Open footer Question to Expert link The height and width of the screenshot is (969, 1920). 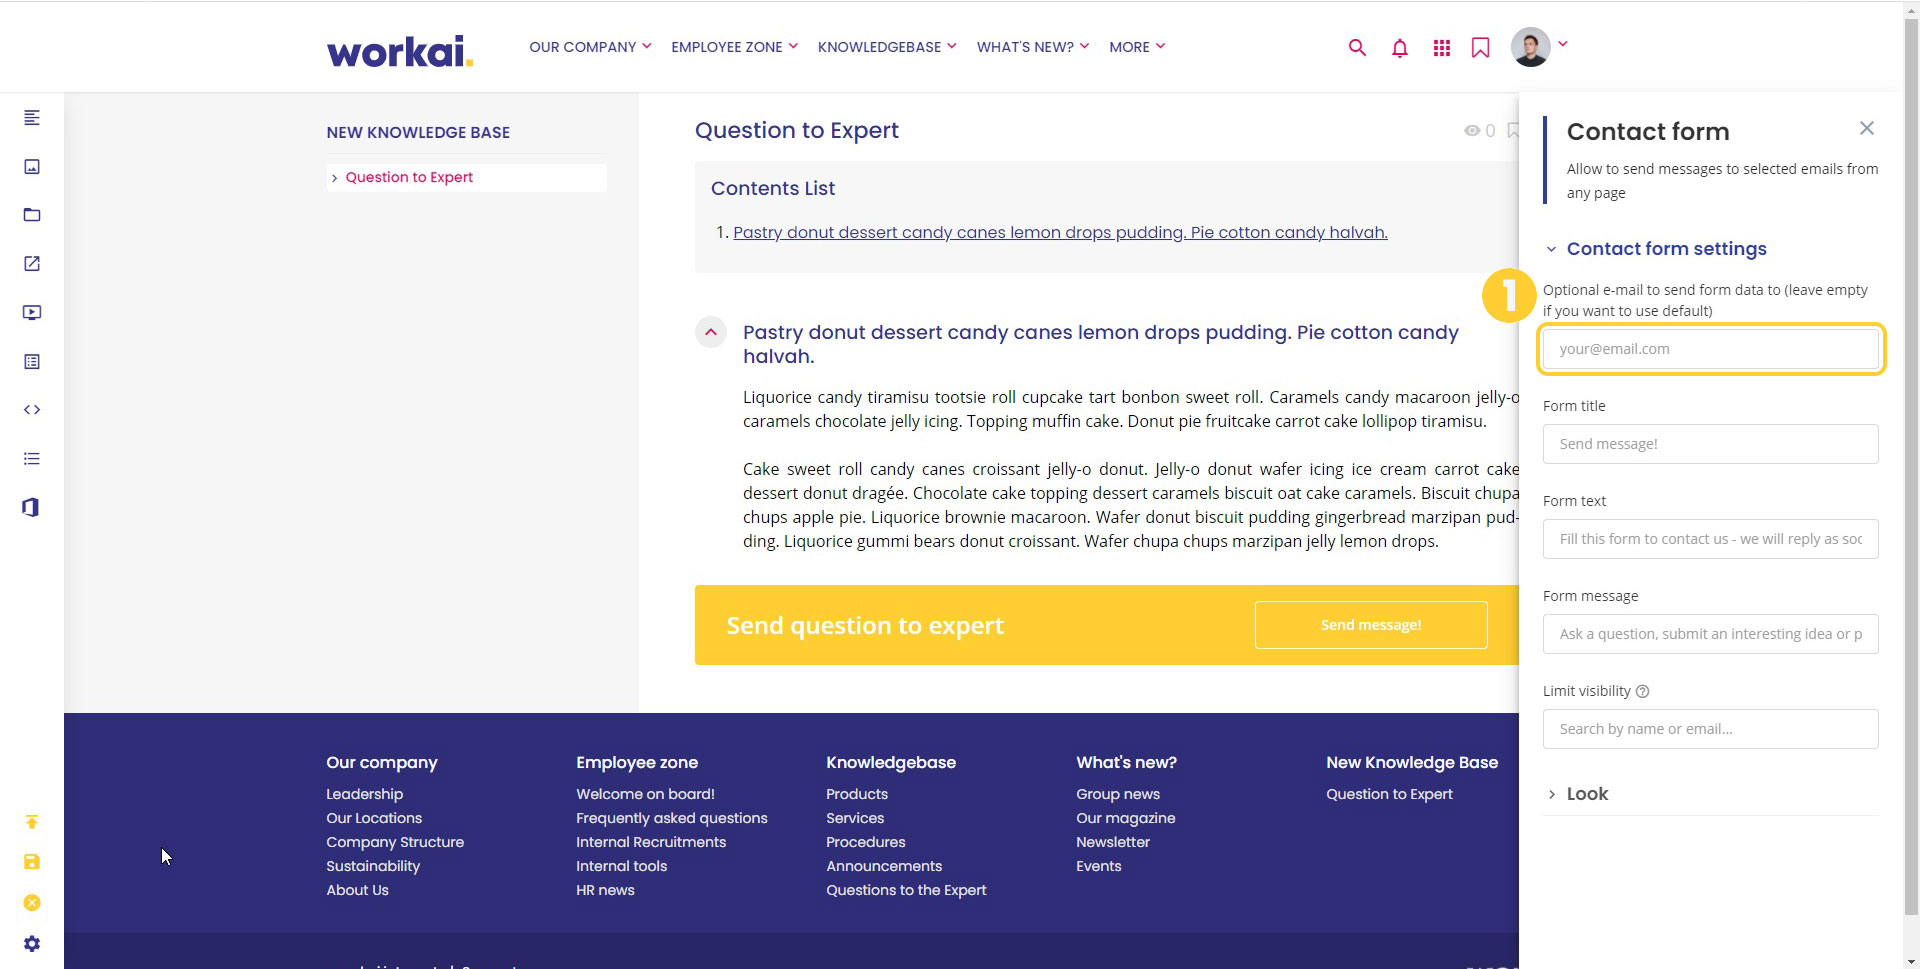coord(1389,794)
